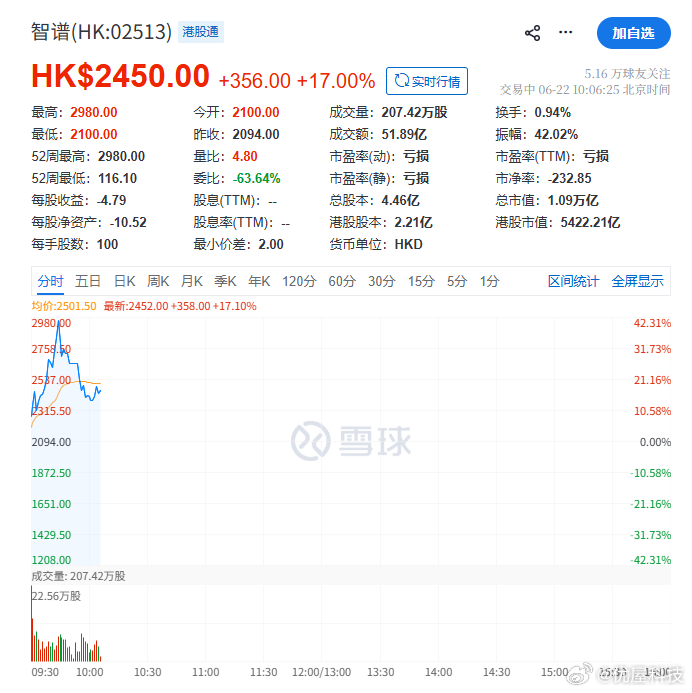692x693 pixels.
Task: Click the 最高 value 2980.00
Action: tap(94, 112)
